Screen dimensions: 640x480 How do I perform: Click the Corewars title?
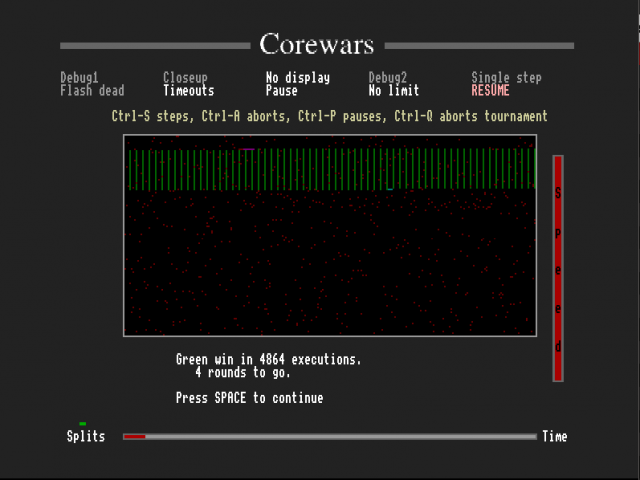coord(317,45)
